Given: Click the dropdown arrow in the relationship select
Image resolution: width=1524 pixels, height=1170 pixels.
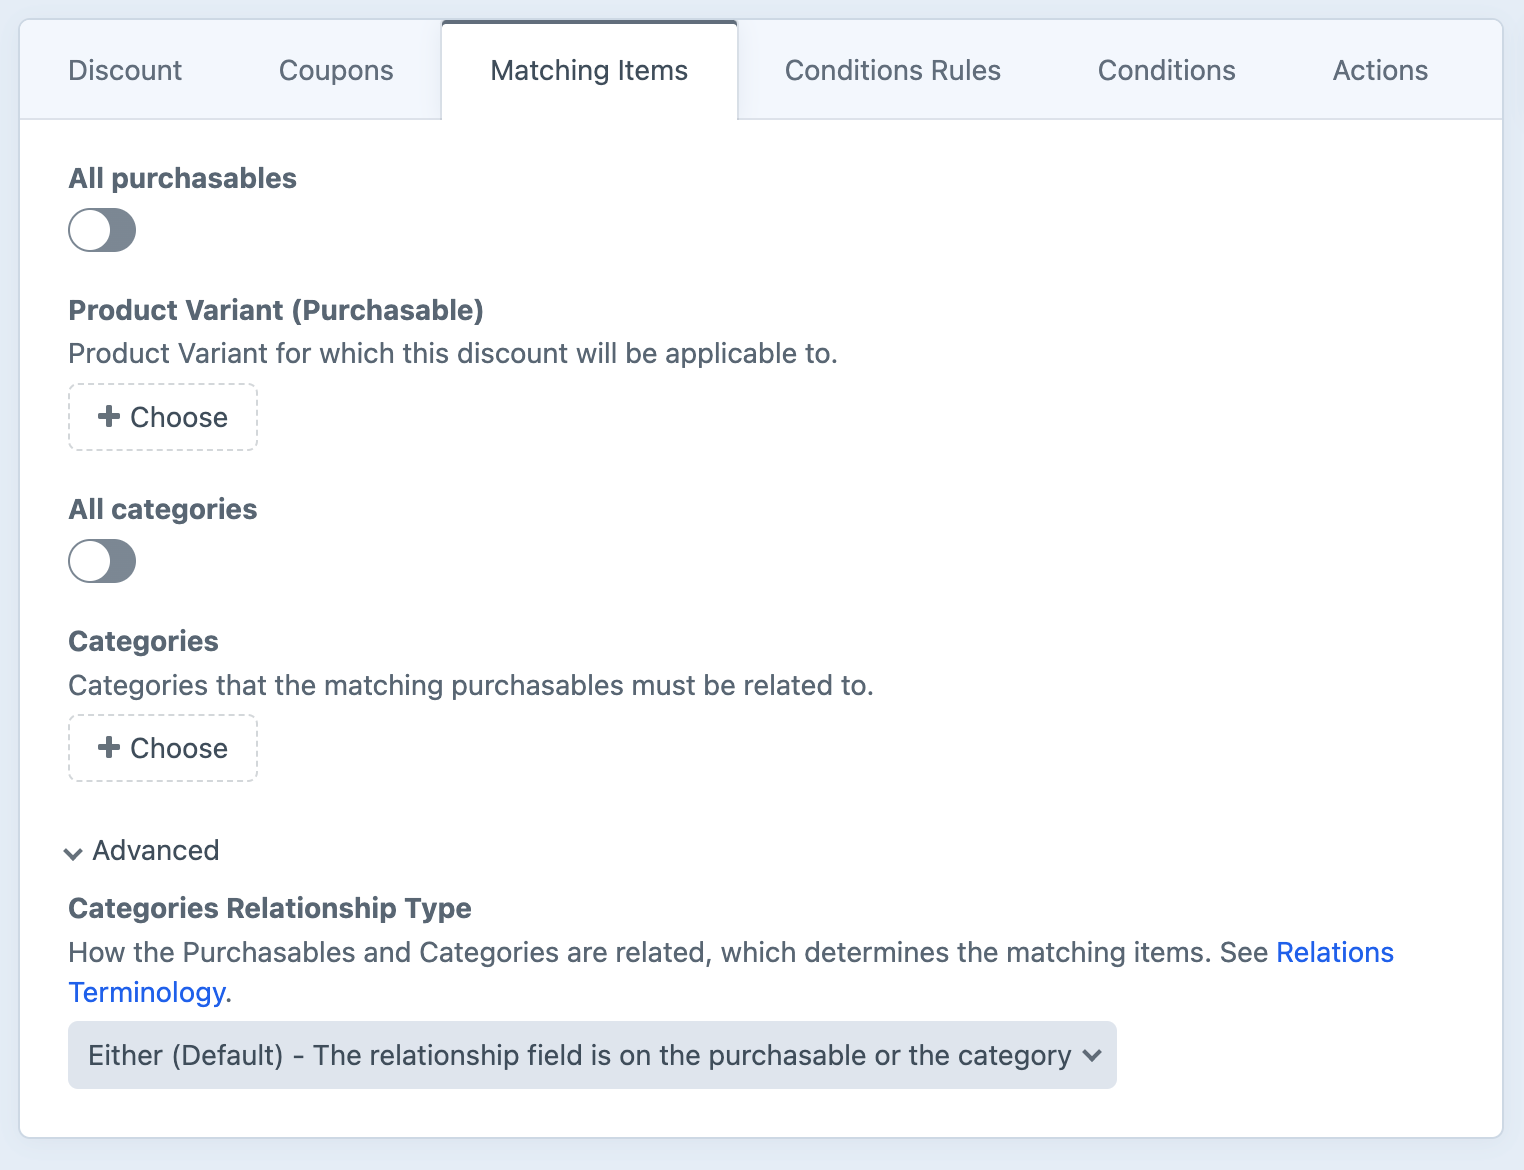Looking at the screenshot, I should pyautogui.click(x=1092, y=1056).
